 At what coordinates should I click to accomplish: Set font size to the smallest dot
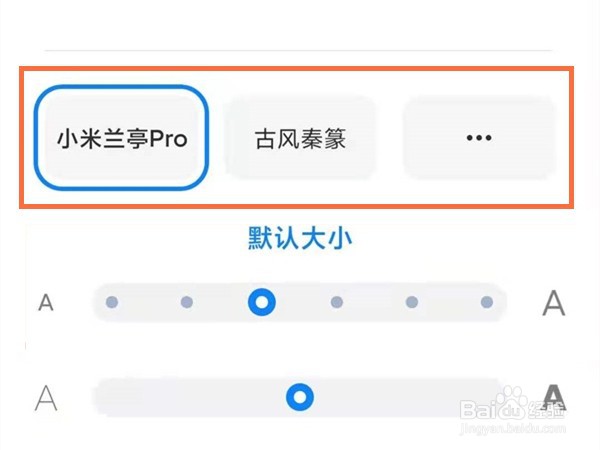(x=112, y=302)
